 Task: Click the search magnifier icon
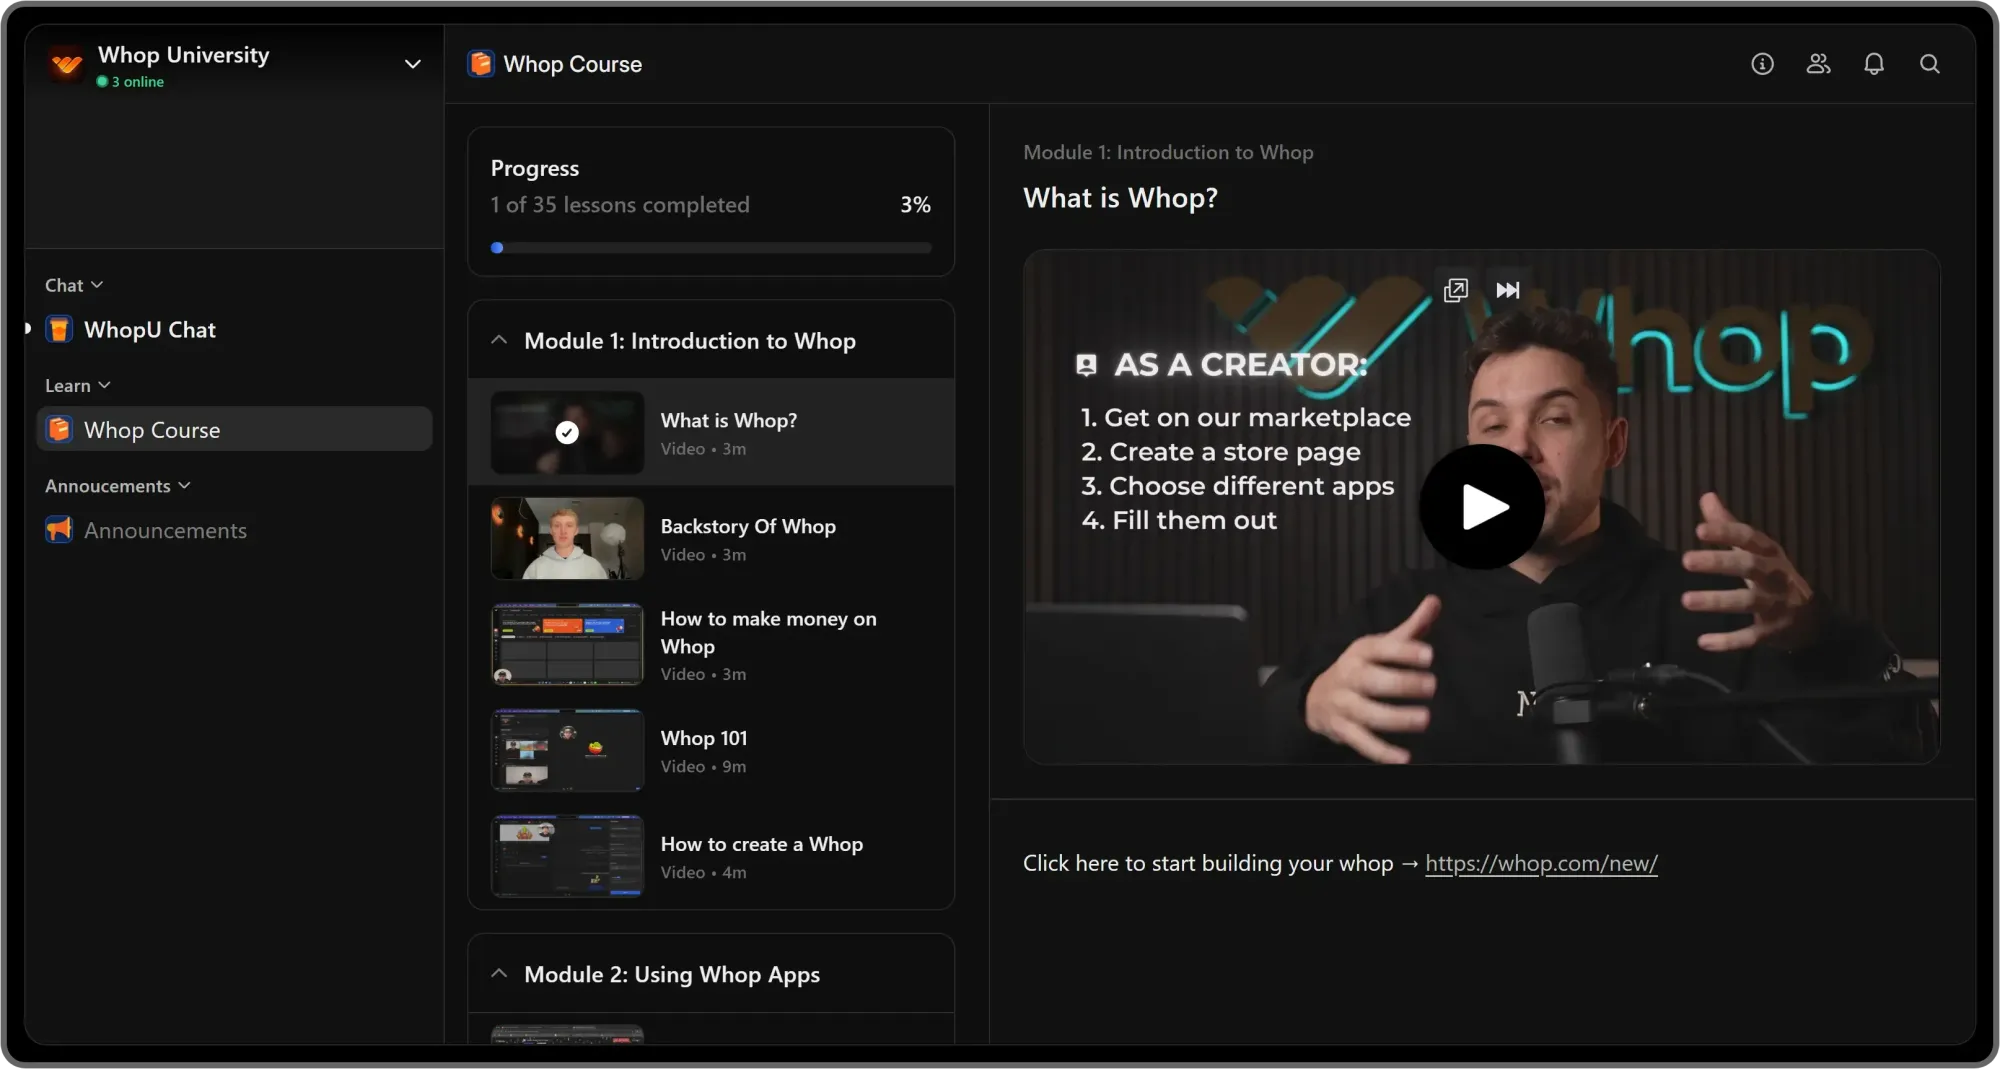point(1930,64)
